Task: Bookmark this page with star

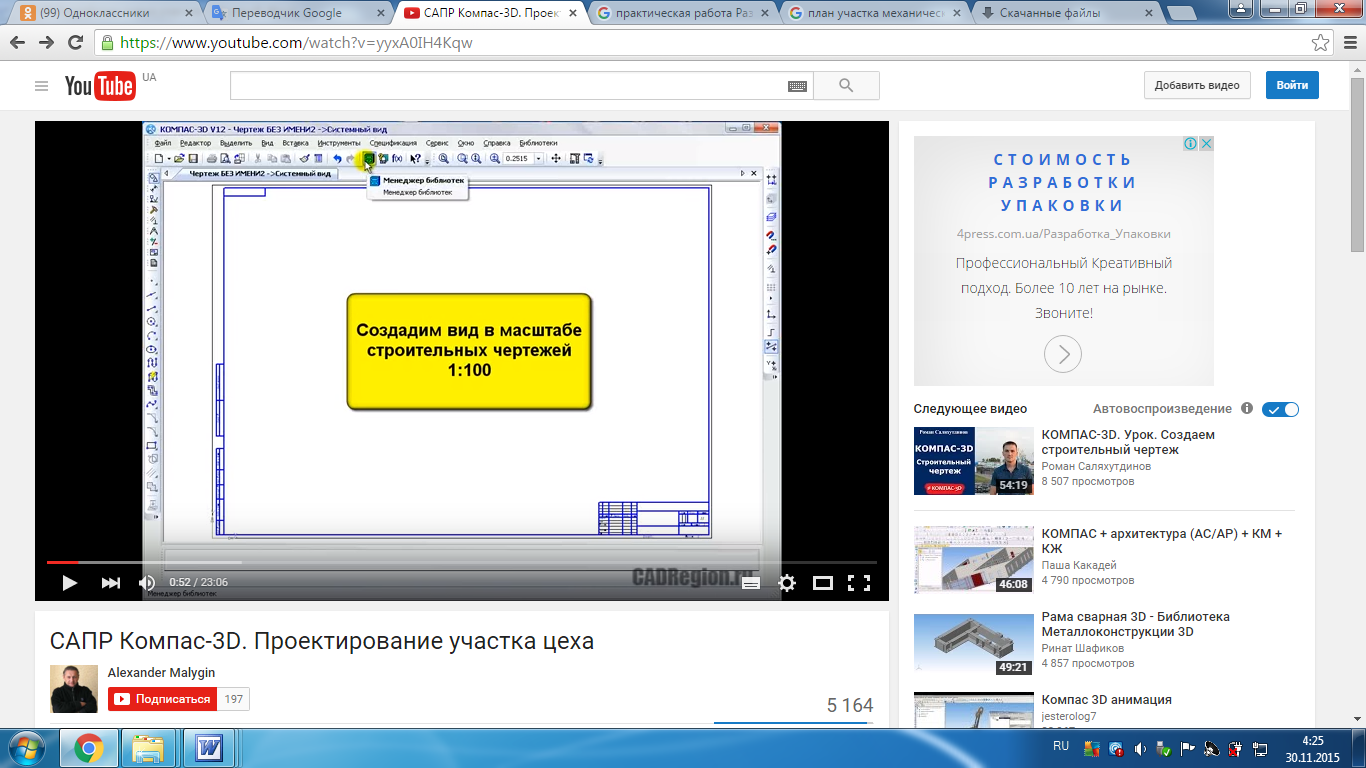Action: [1320, 43]
